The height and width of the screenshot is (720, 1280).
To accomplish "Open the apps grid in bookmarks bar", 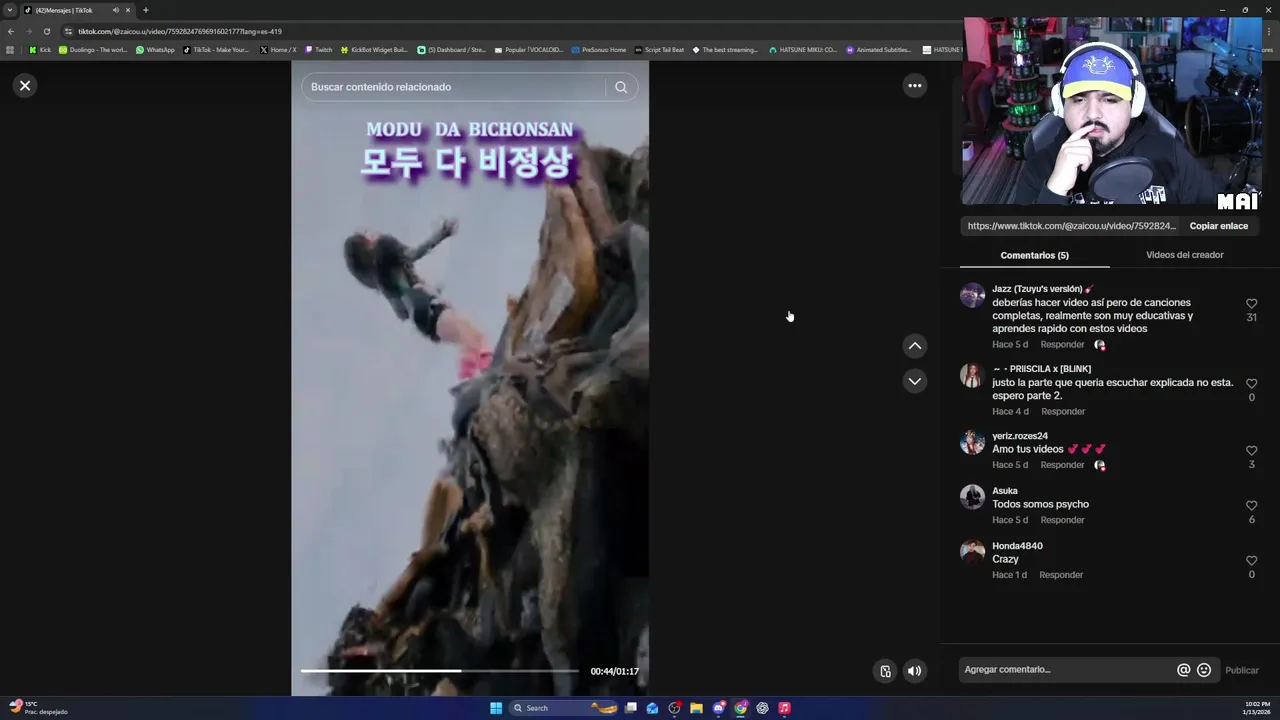I will click(10, 49).
